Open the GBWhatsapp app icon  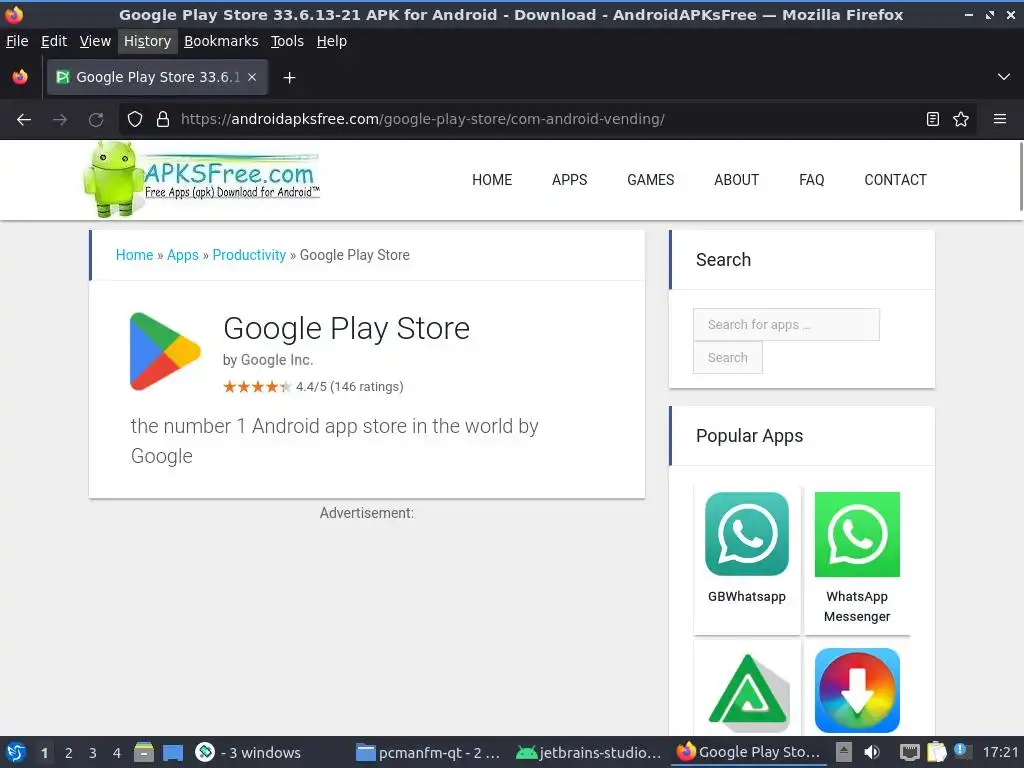[x=747, y=534]
